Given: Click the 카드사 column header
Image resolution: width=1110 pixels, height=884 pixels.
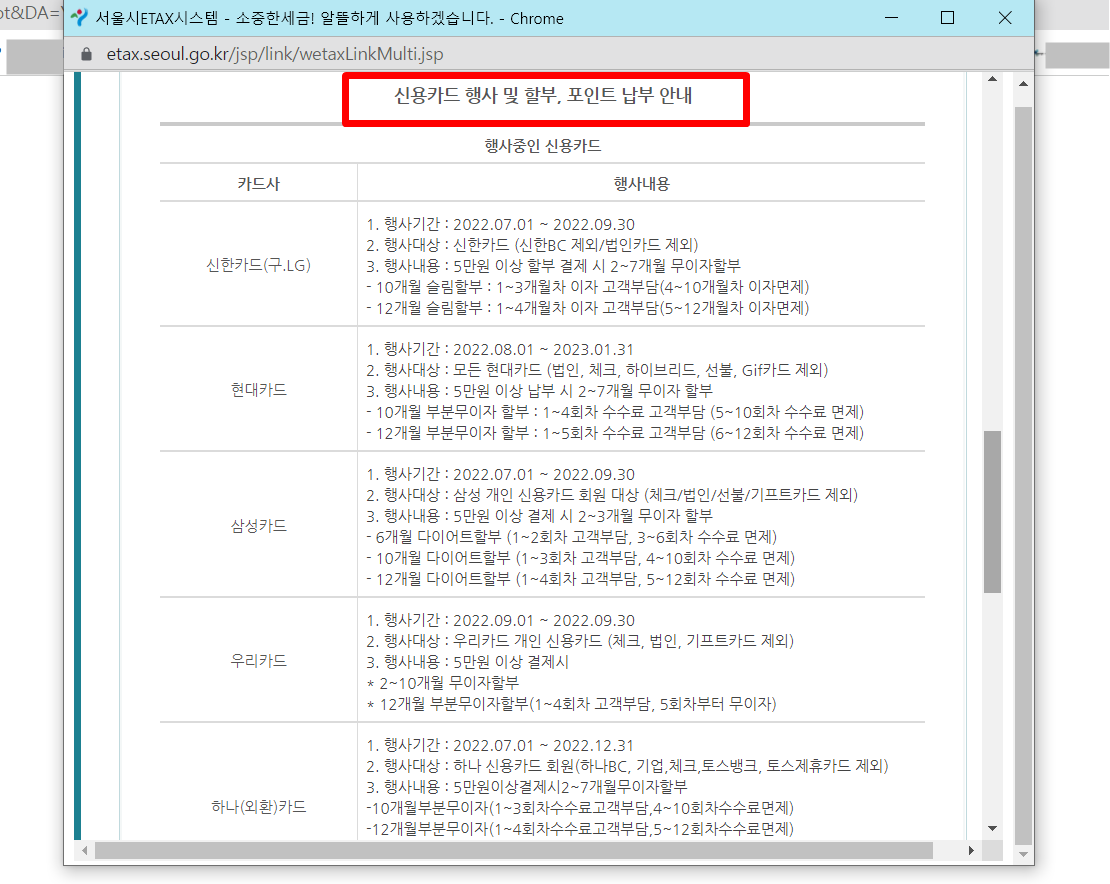Looking at the screenshot, I should 258,184.
